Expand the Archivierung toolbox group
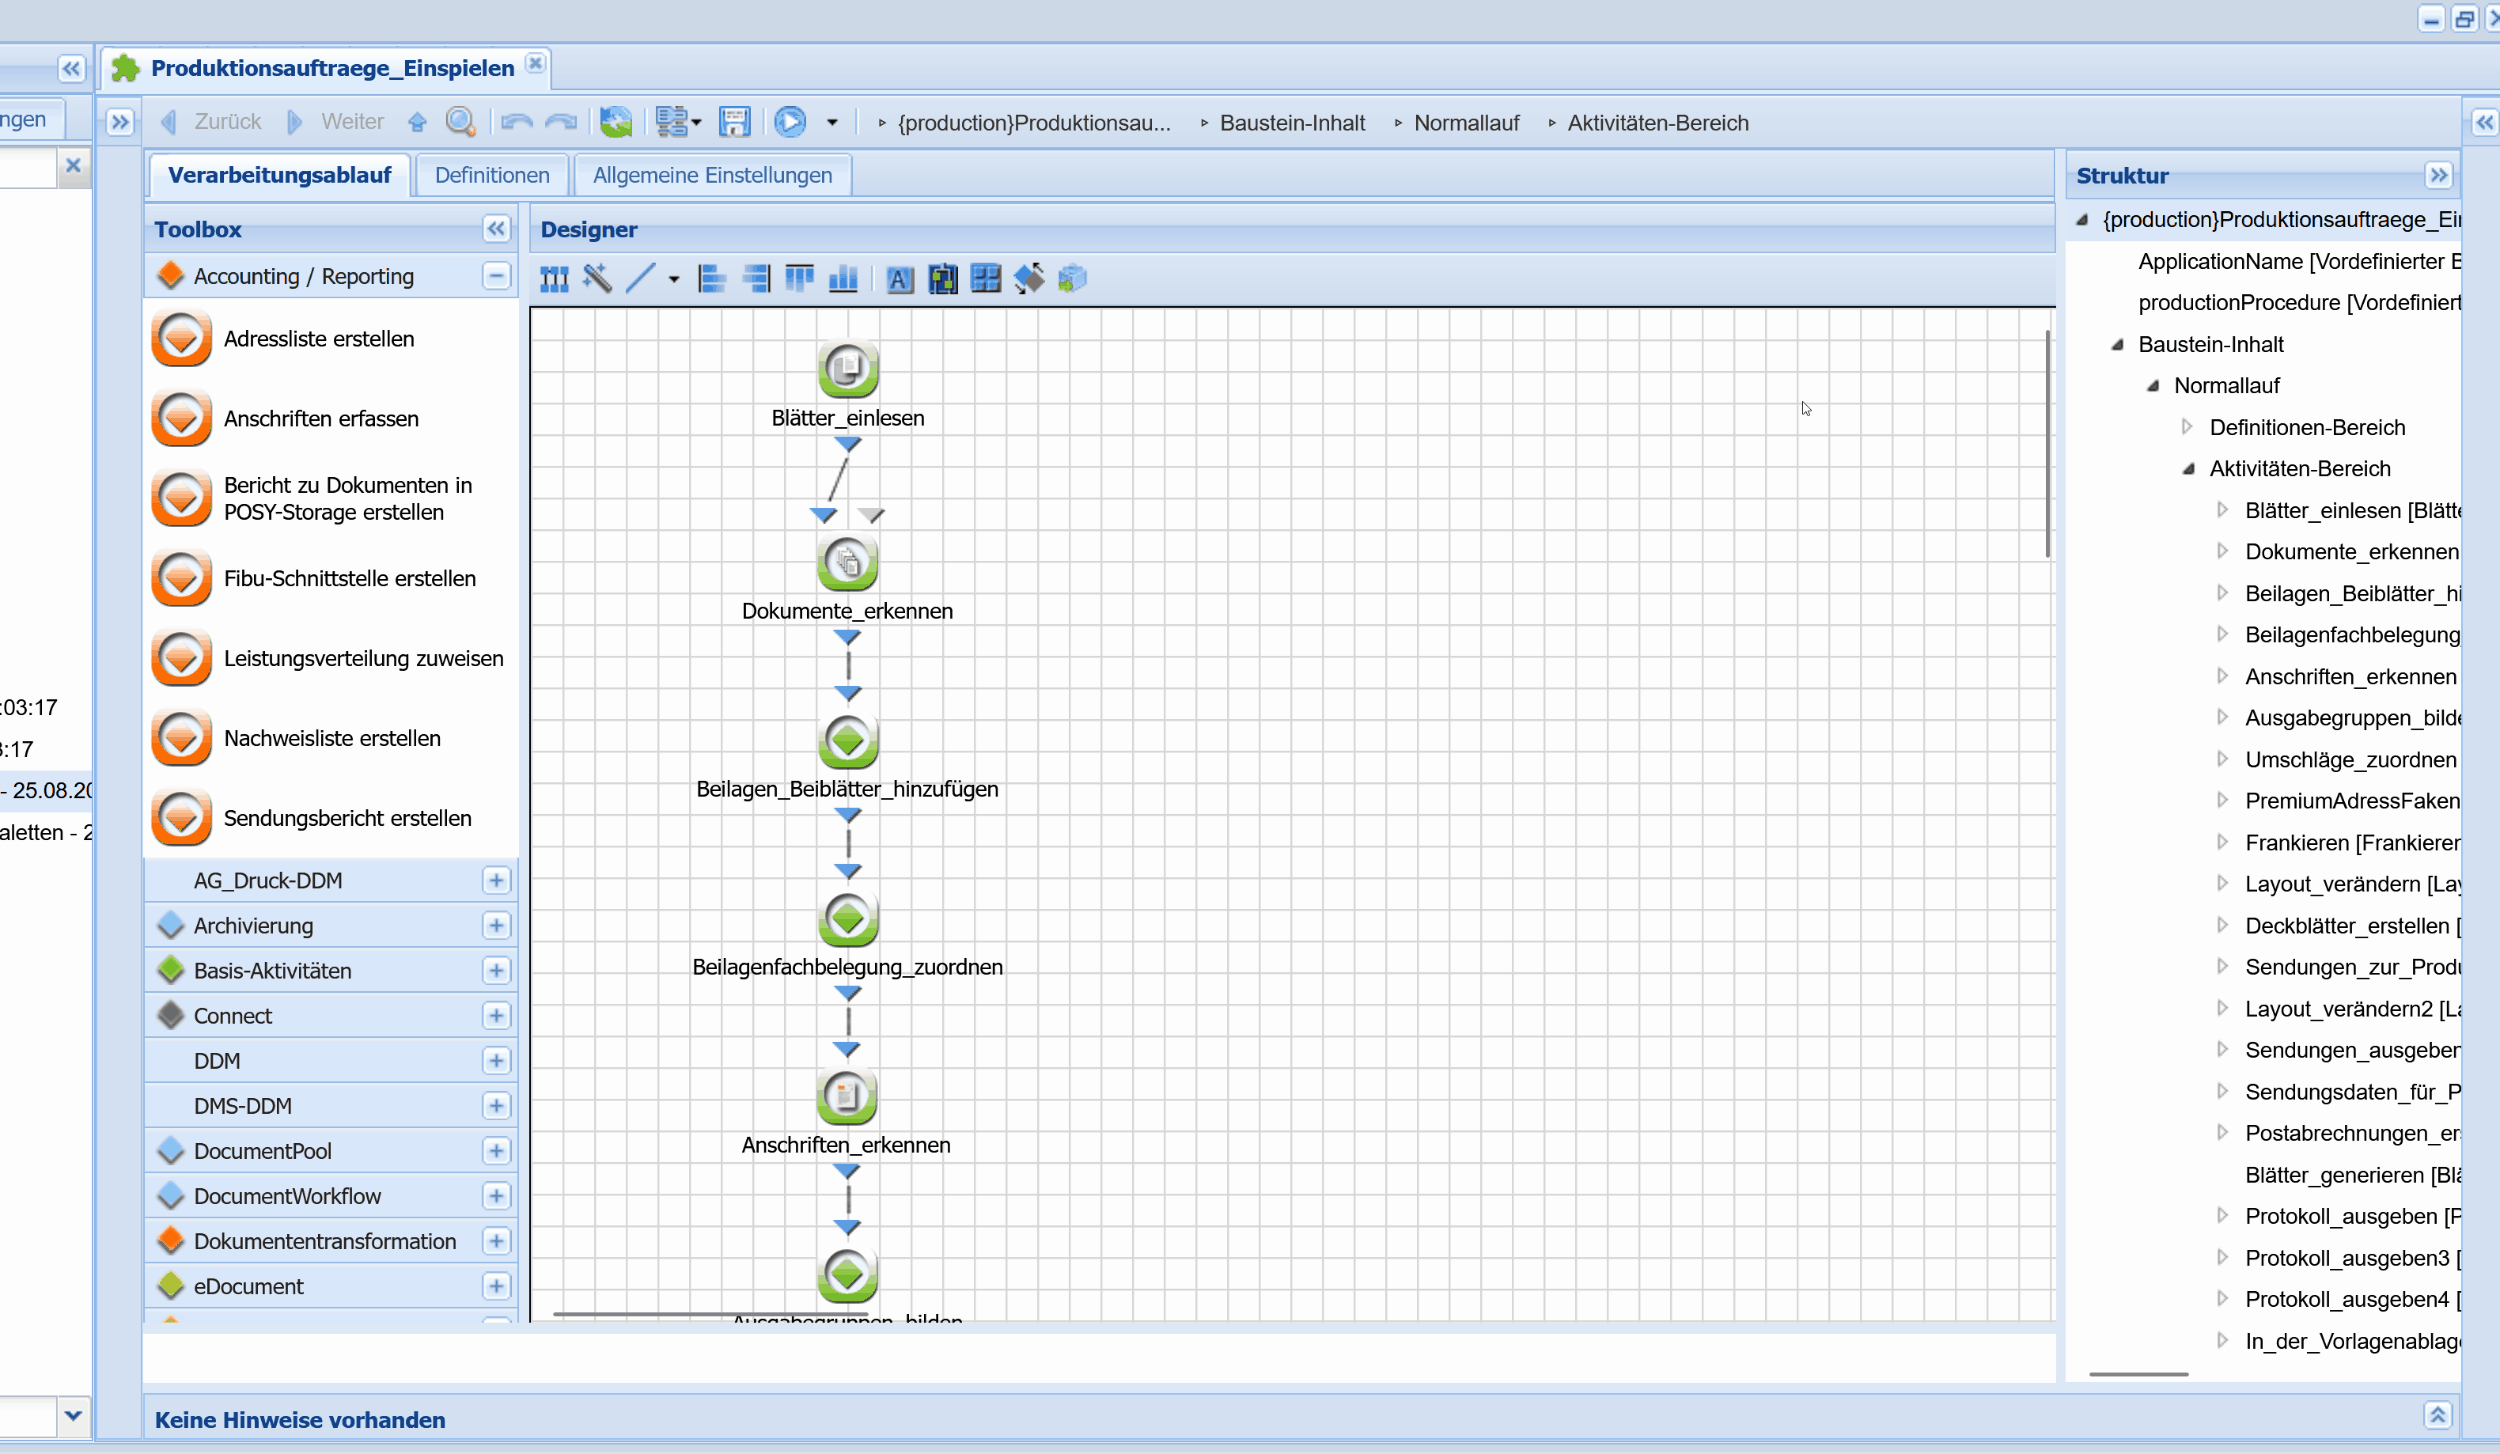The image size is (2500, 1454). coord(496,925)
